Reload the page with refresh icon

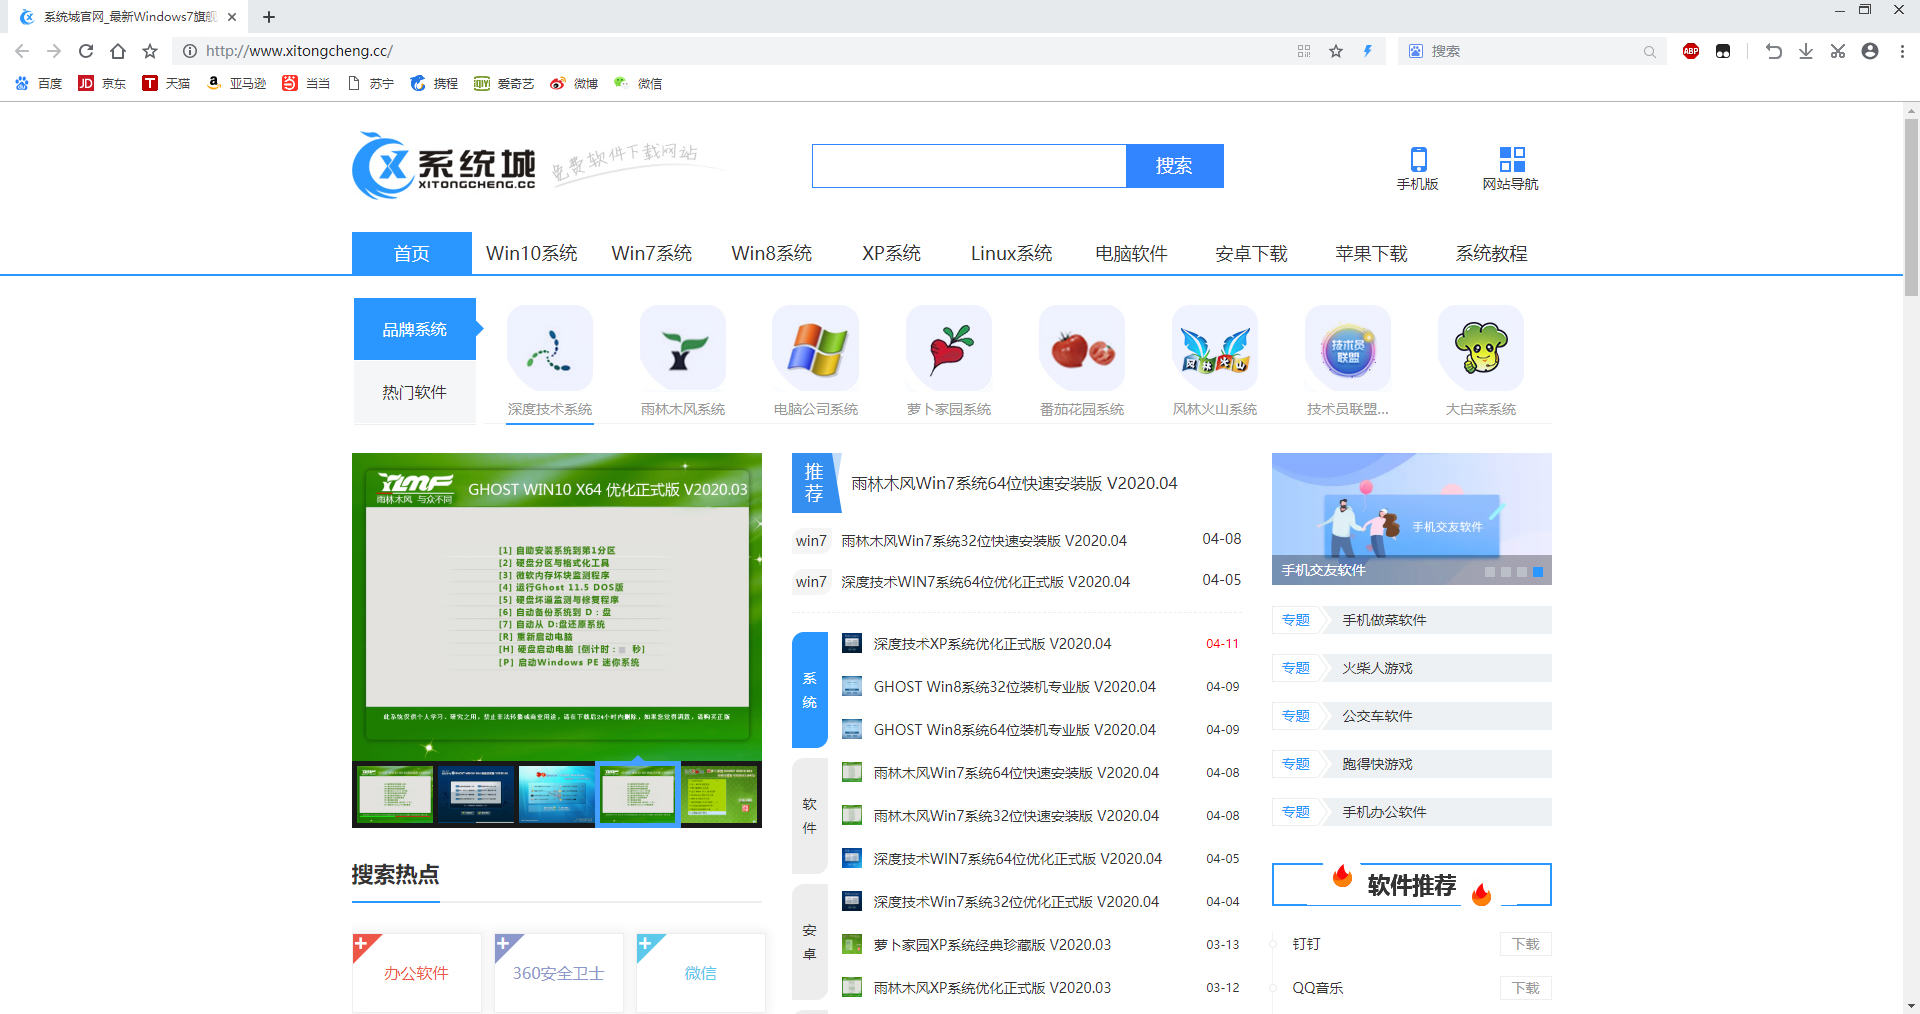pyautogui.click(x=86, y=51)
